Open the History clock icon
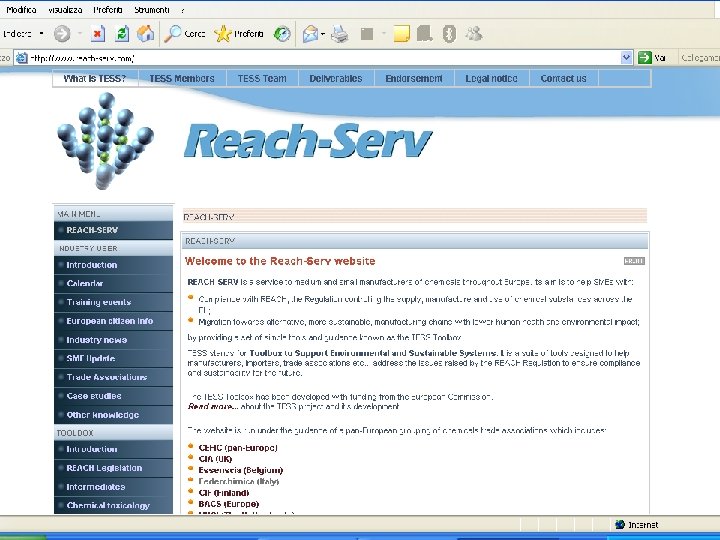This screenshot has height=540, width=720. [282, 34]
